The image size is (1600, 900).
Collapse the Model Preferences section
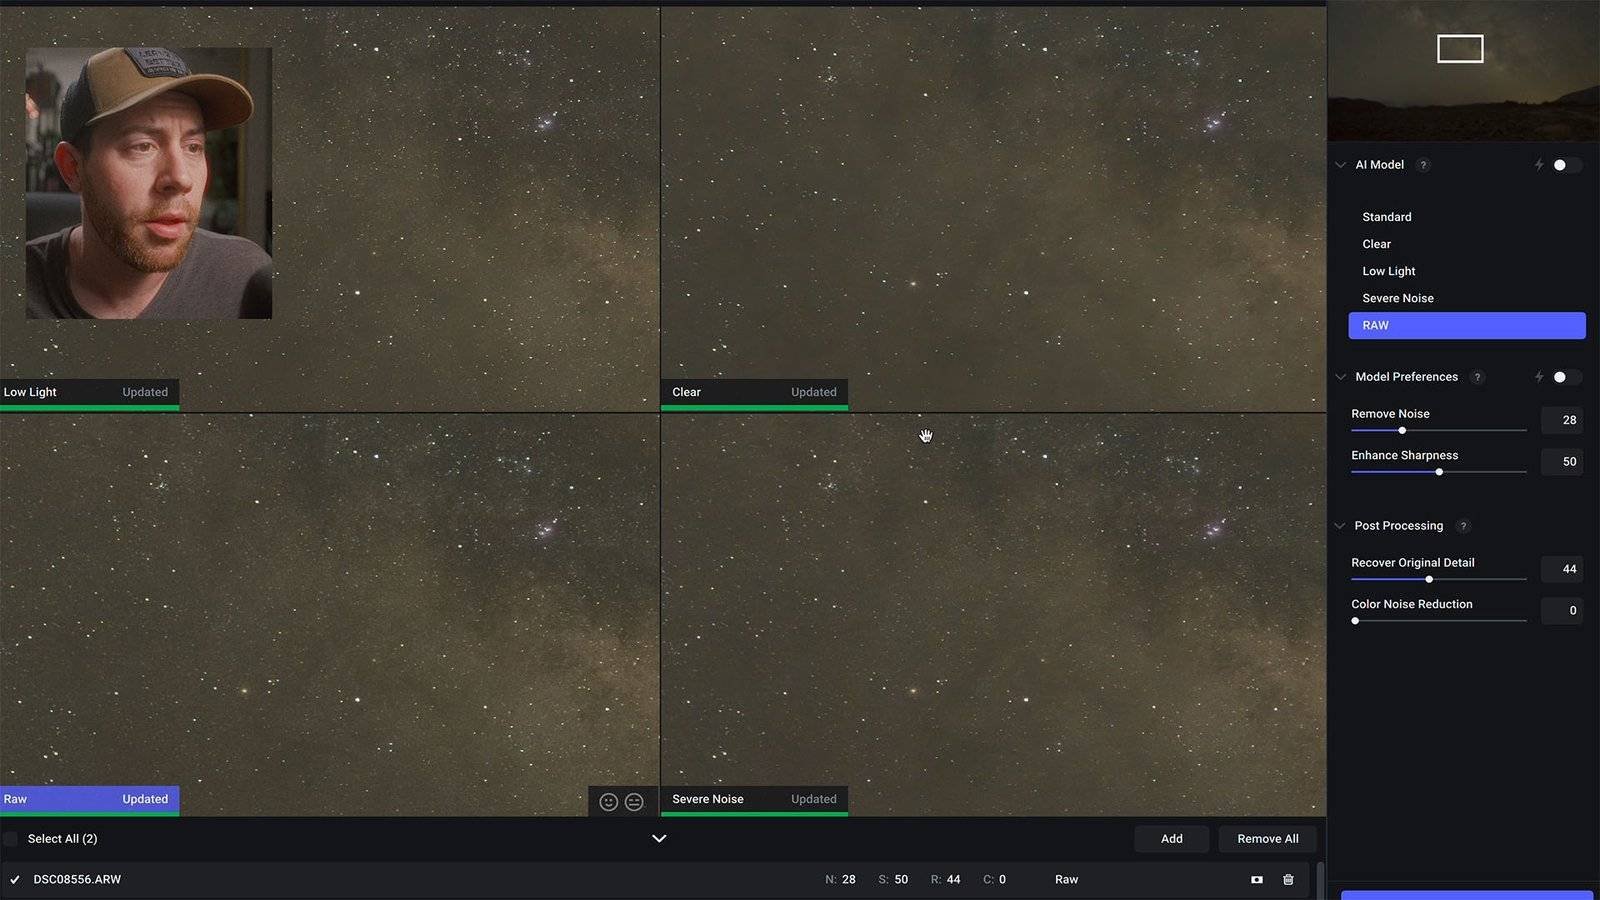tap(1340, 377)
